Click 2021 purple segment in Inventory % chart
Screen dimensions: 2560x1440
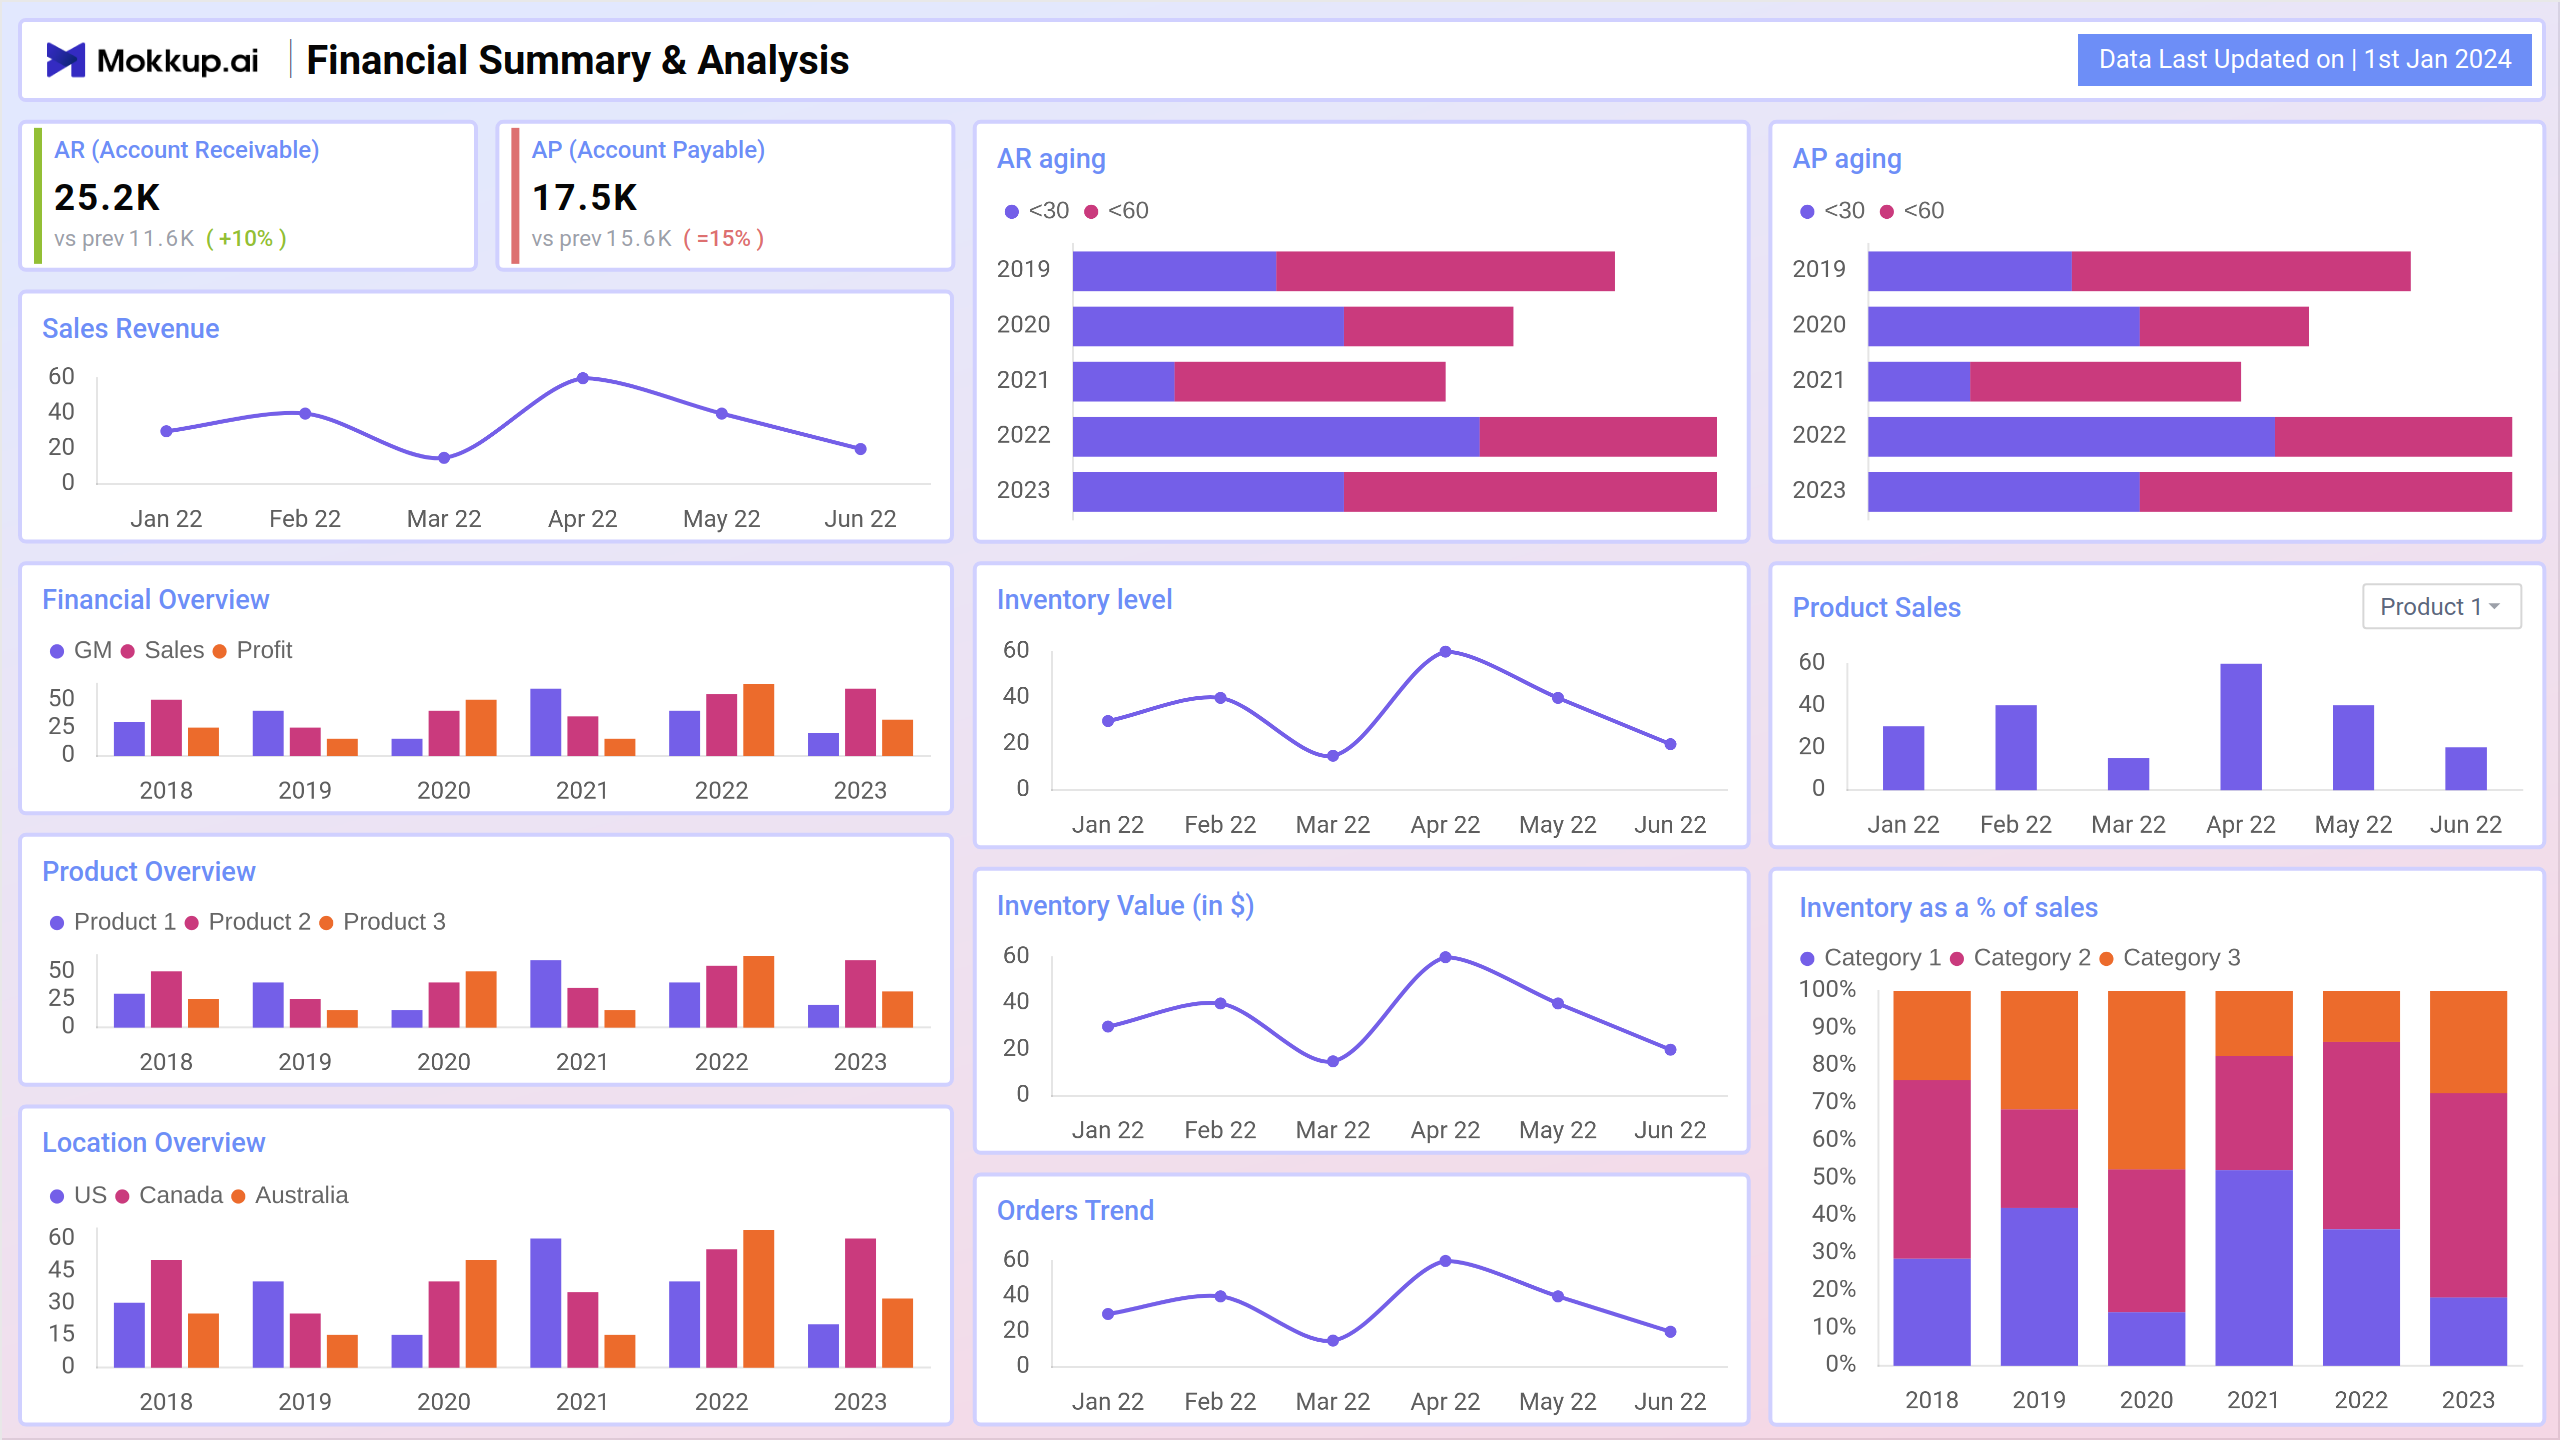point(2254,1268)
